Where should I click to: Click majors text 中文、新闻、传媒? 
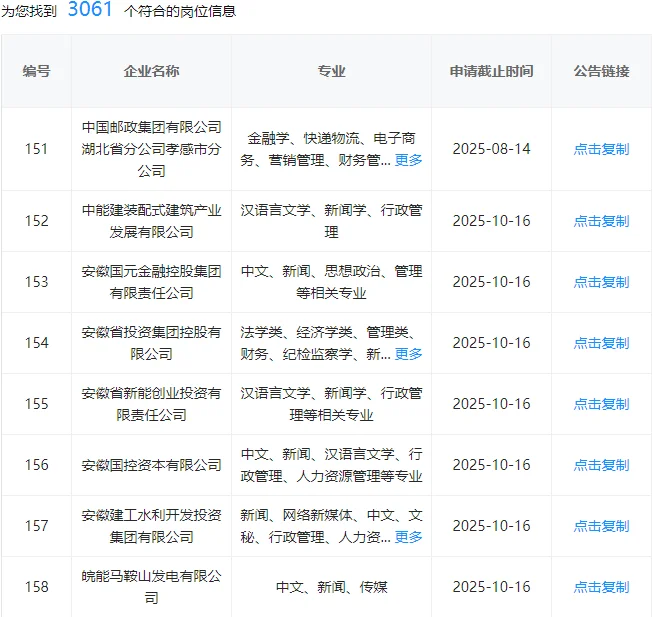331,587
